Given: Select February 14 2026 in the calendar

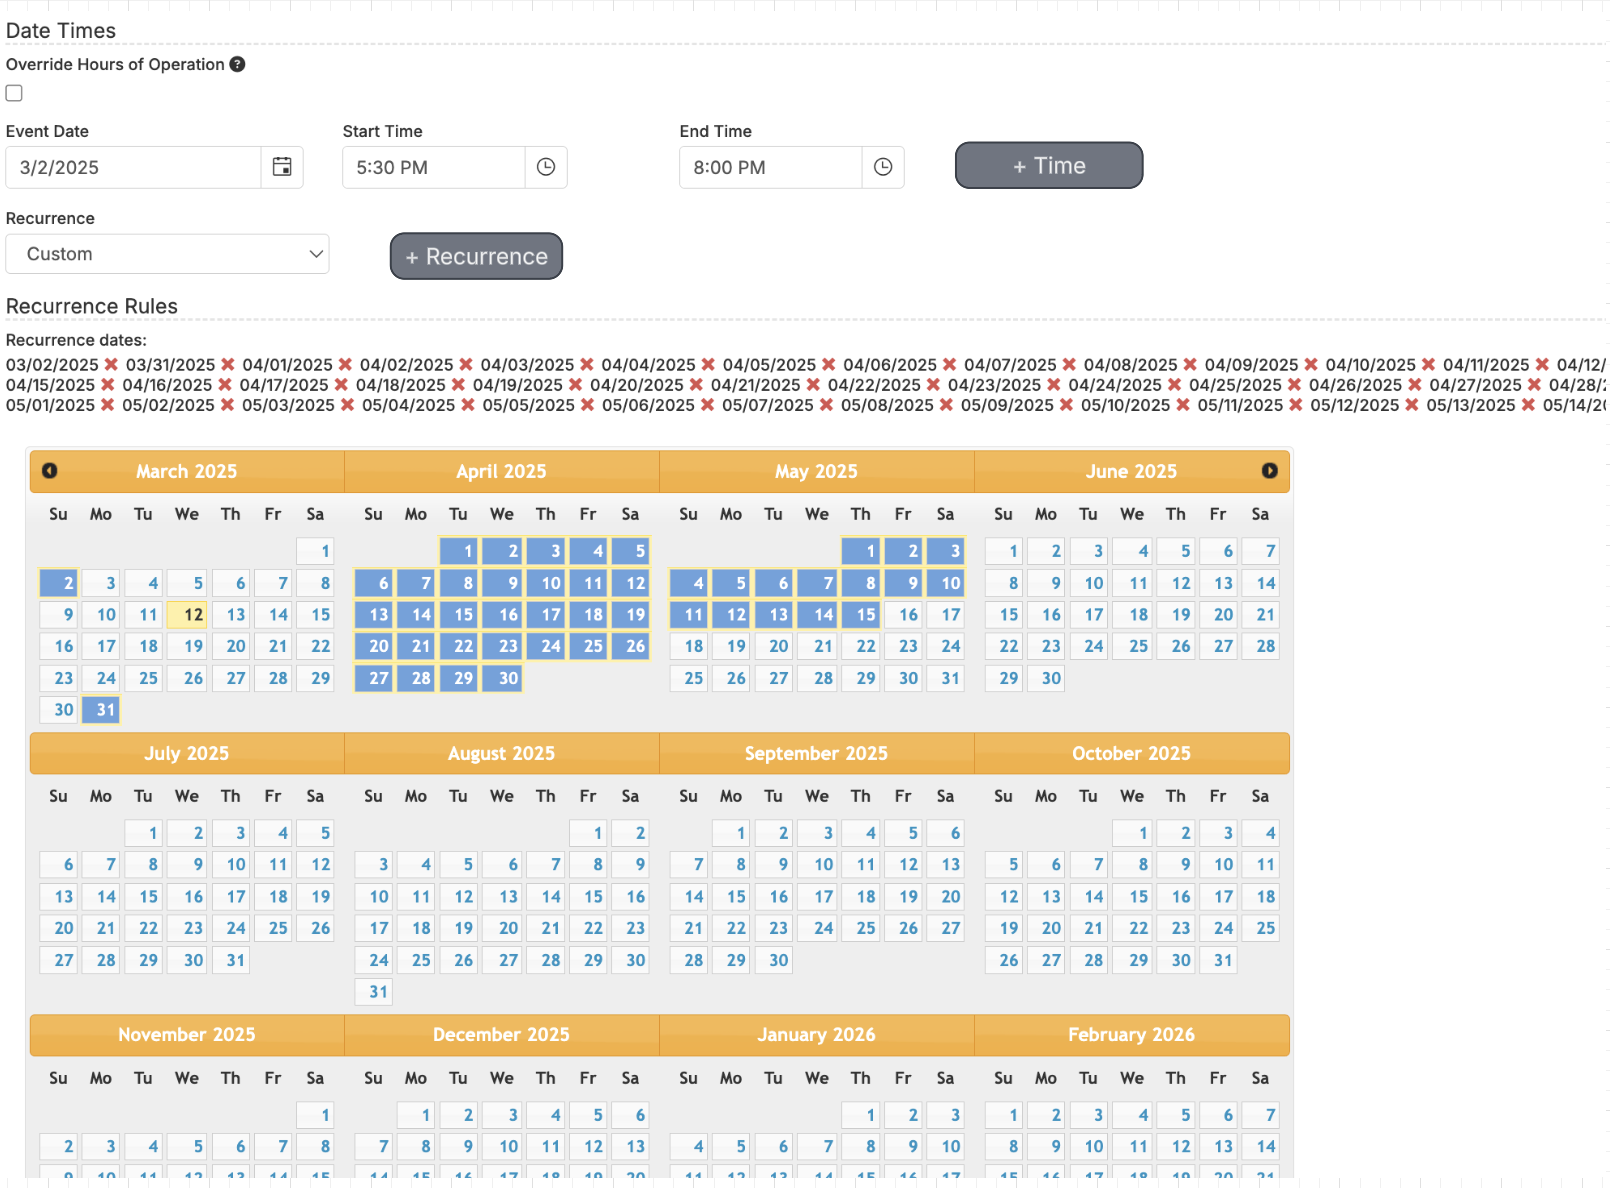Looking at the screenshot, I should (x=1261, y=1147).
